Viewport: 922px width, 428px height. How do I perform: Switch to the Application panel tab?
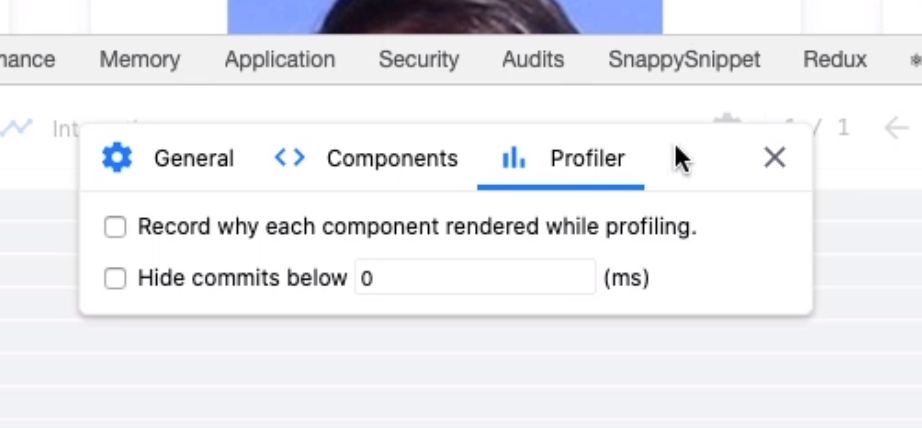tap(280, 59)
